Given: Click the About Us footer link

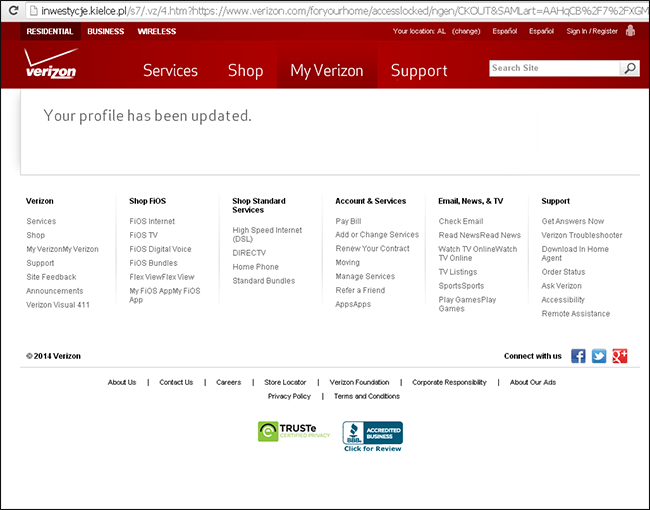Looking at the screenshot, I should point(122,382).
